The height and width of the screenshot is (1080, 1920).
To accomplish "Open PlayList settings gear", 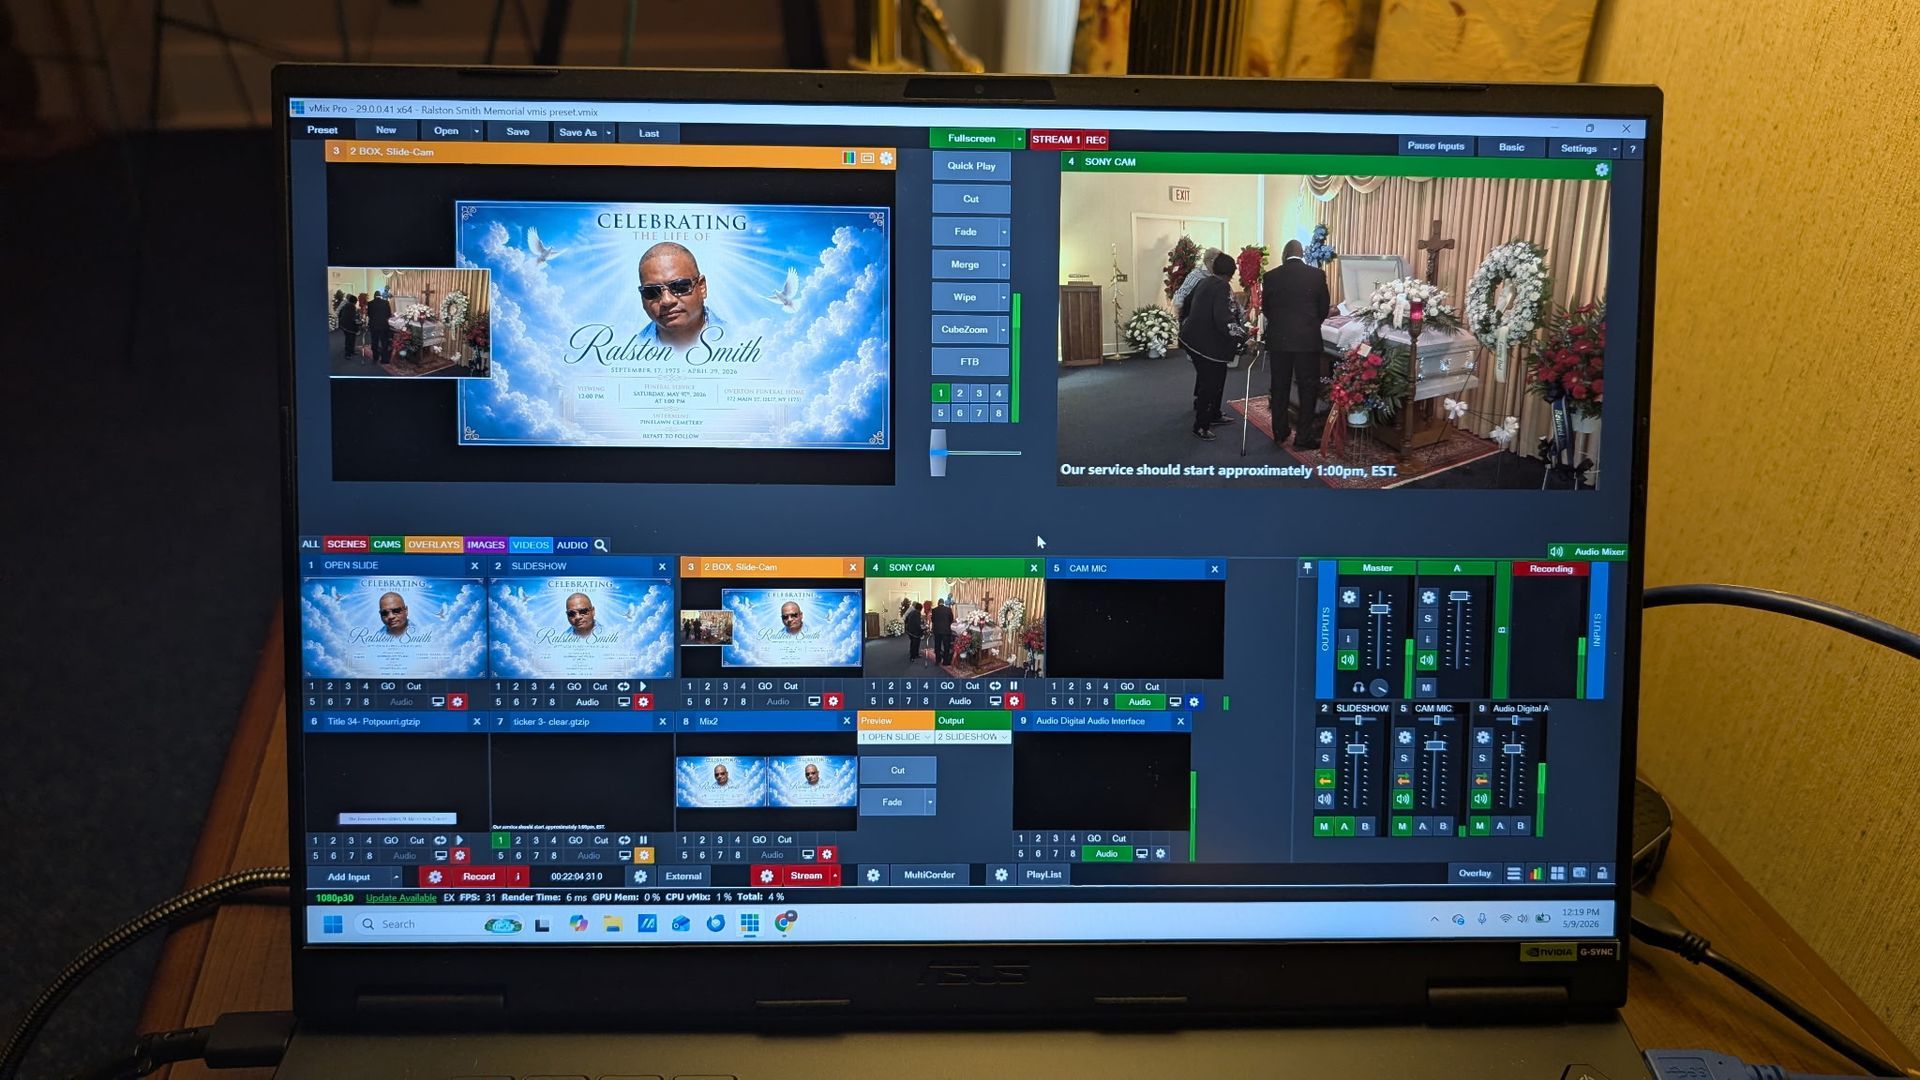I will (1001, 875).
